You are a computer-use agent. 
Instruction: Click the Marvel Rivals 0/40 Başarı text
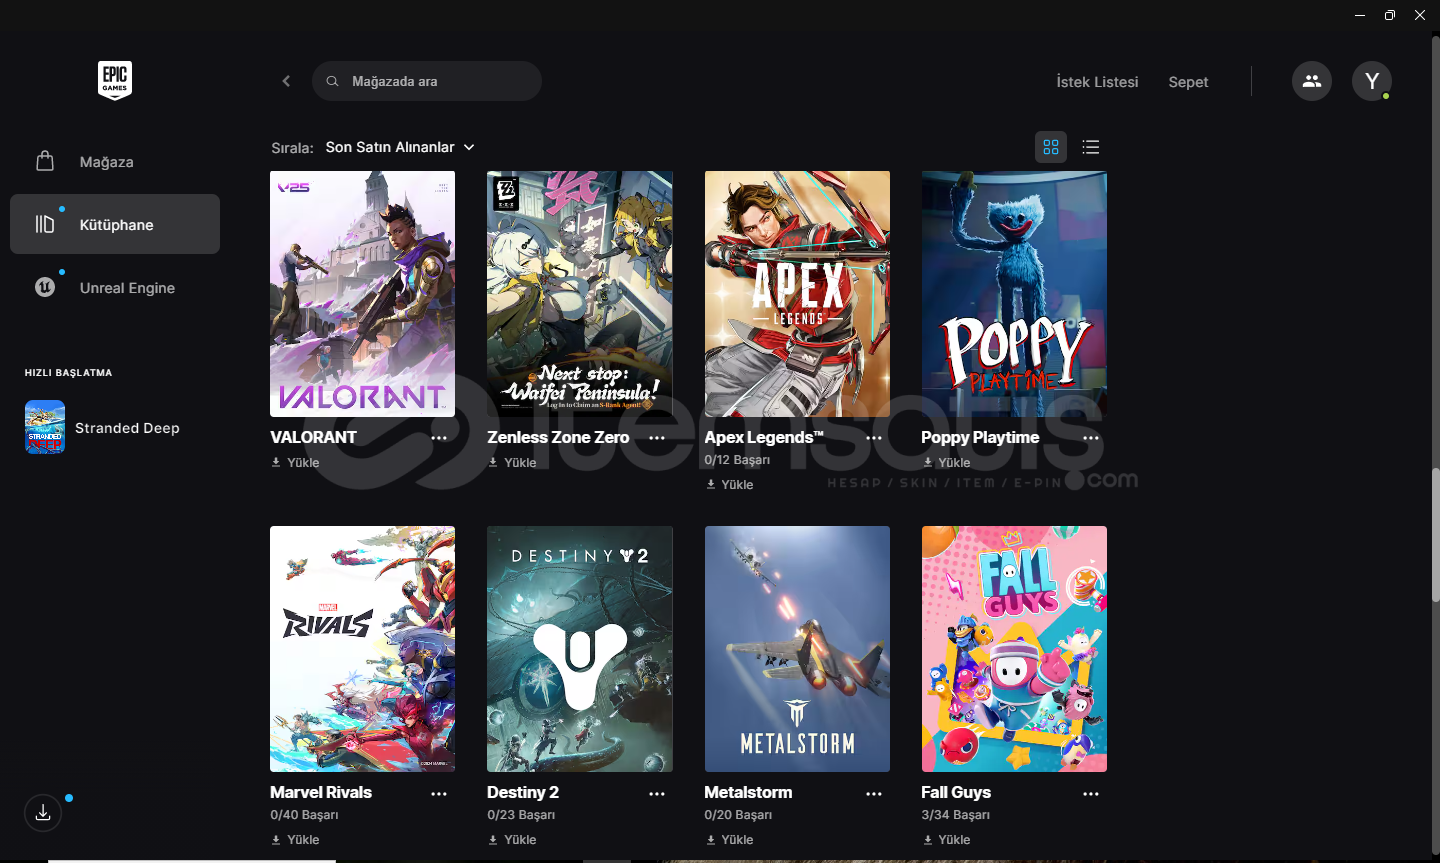[x=304, y=815]
